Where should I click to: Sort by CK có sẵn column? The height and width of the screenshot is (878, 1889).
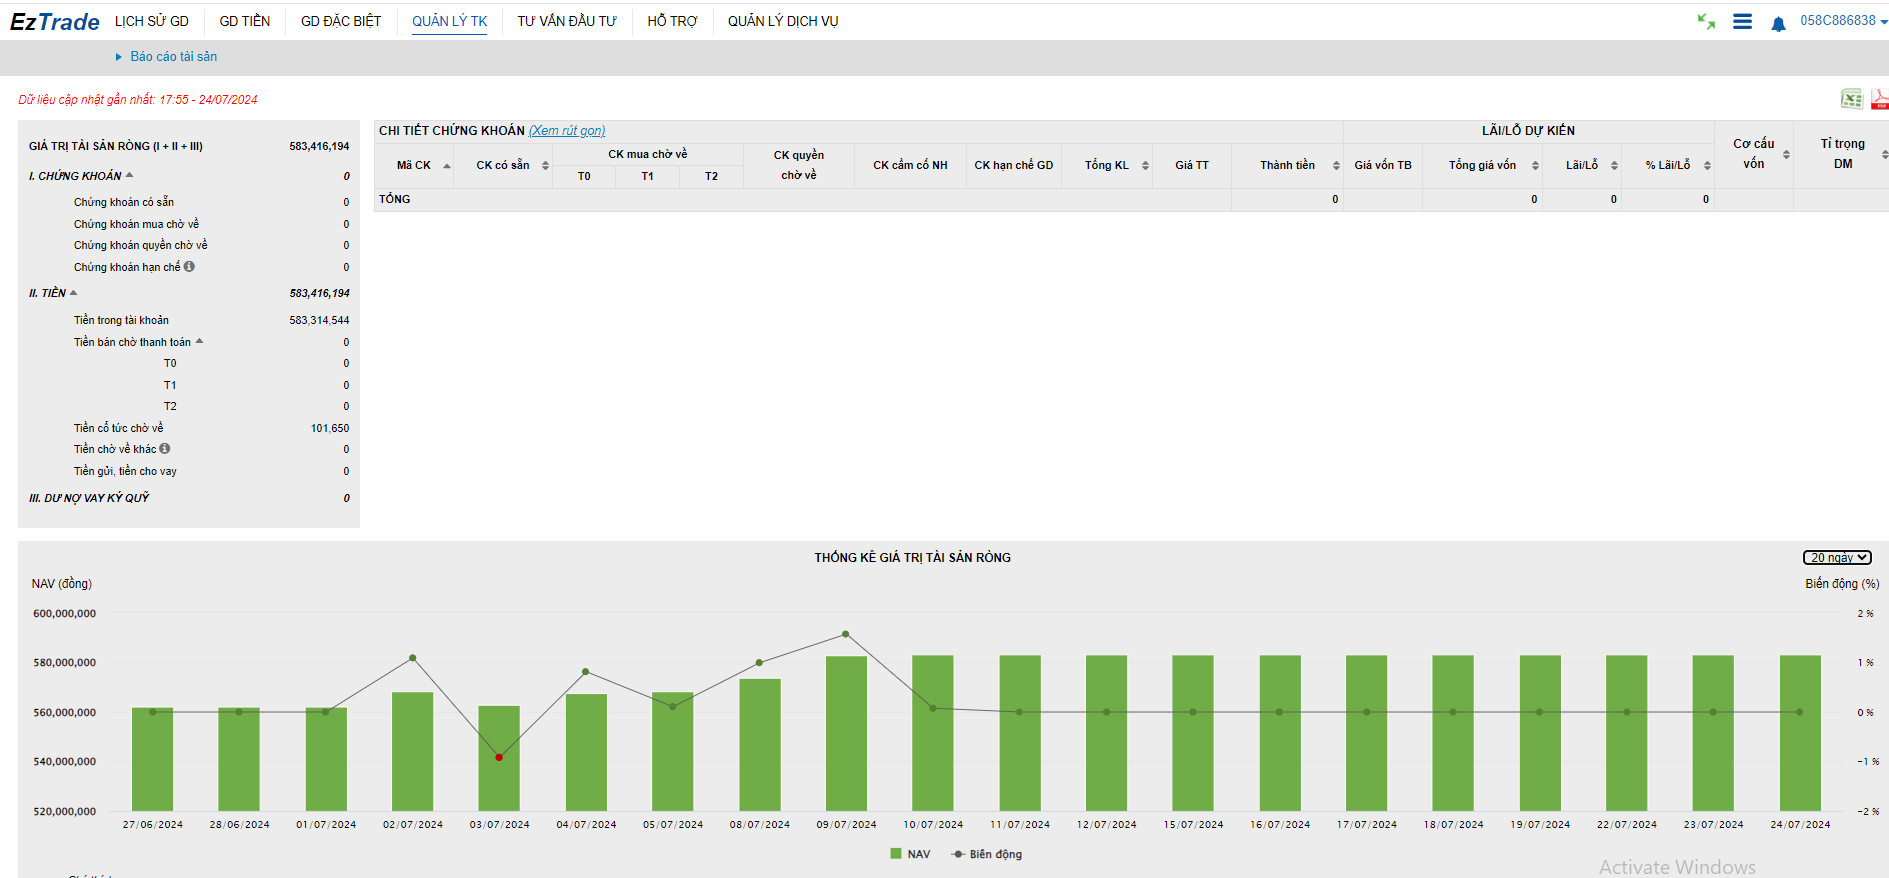tap(545, 166)
